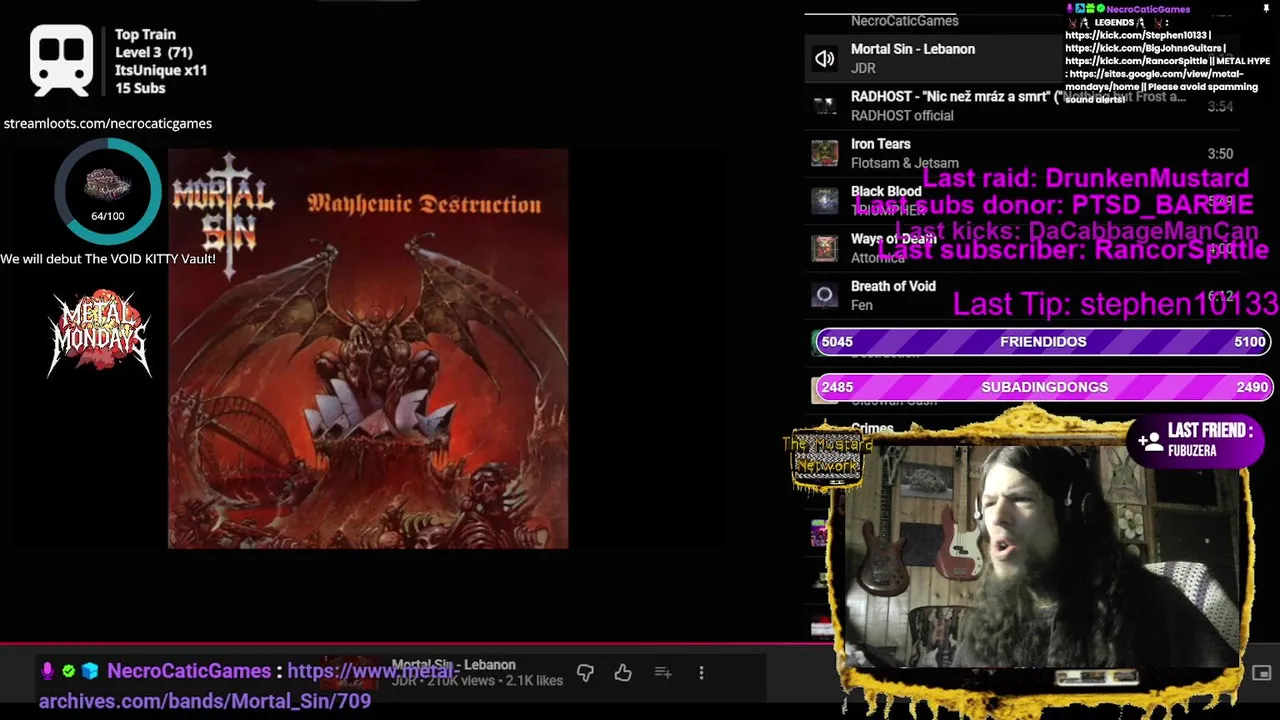Click The Mustard Network badge

(x=827, y=459)
